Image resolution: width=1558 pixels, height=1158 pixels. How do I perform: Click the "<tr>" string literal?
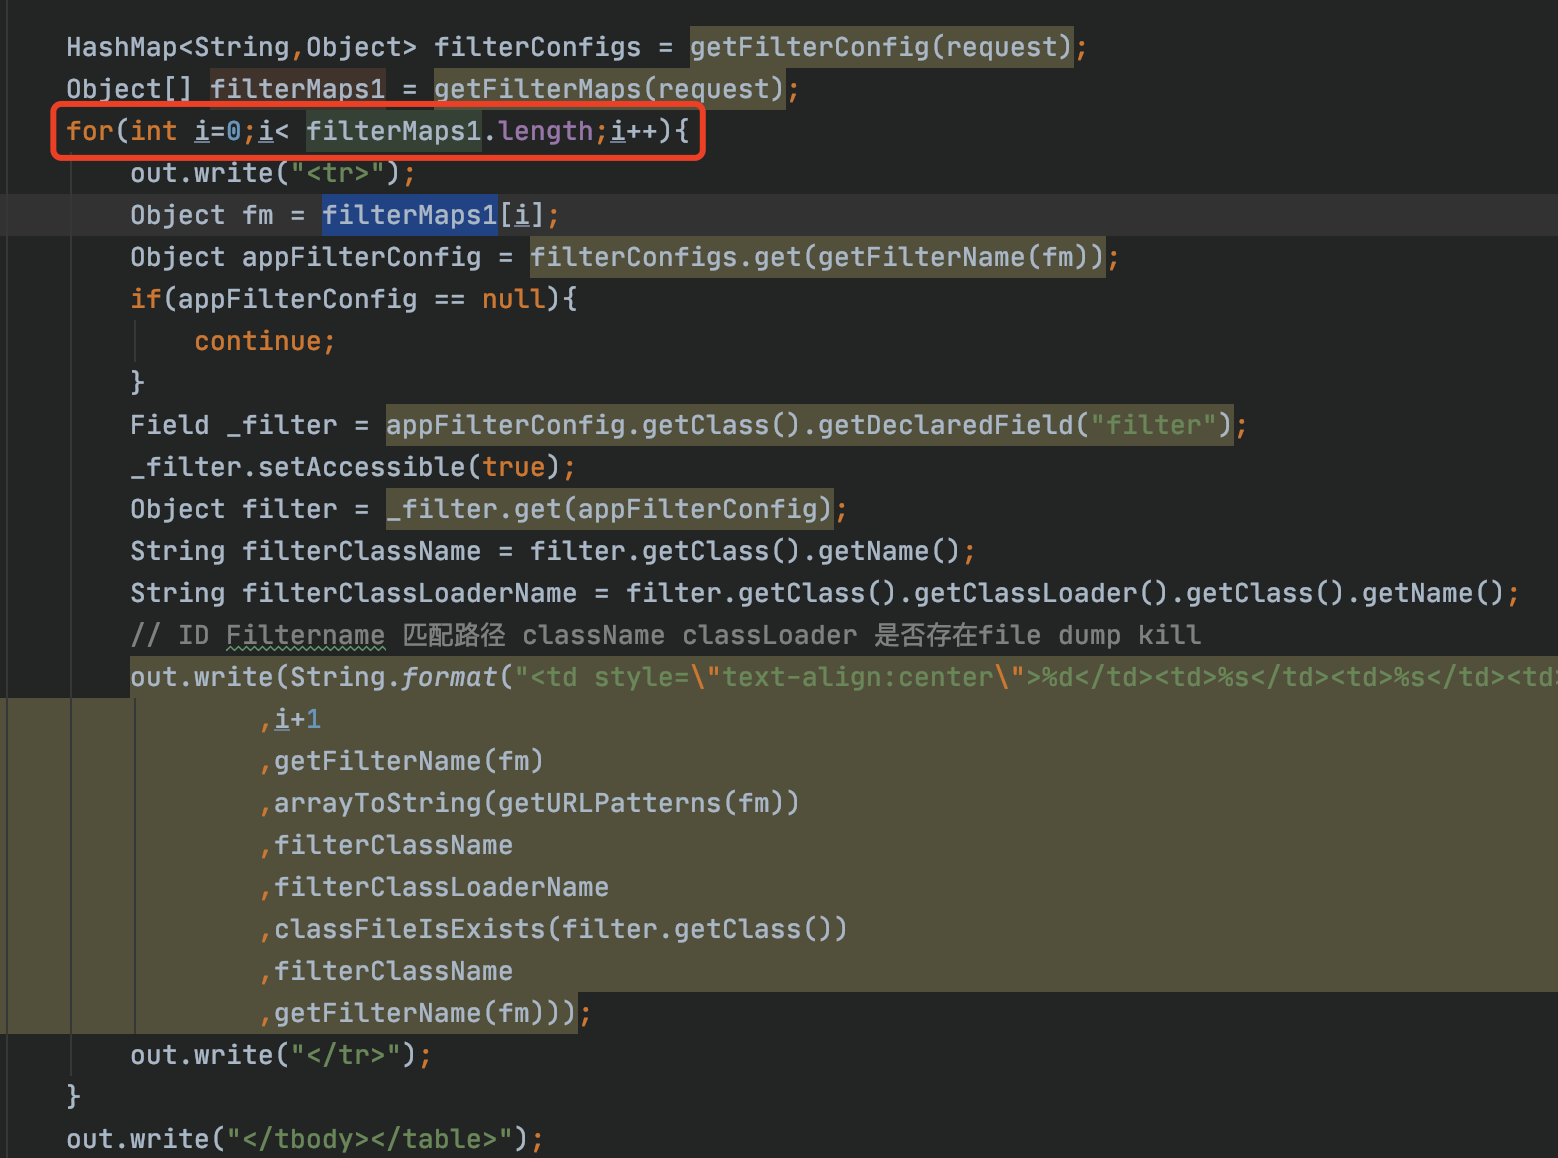coord(337,173)
